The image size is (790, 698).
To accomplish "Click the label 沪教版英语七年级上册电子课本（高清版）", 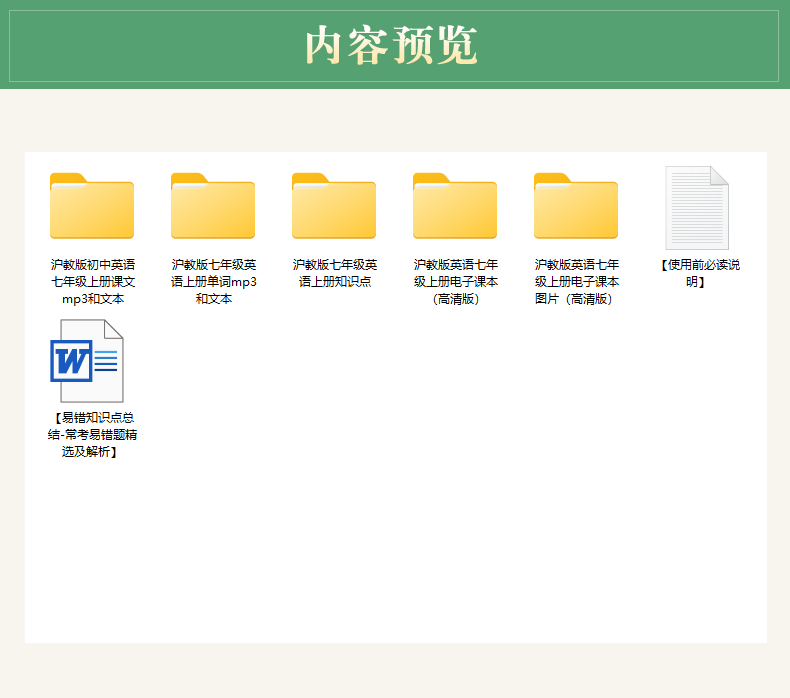I will point(455,282).
